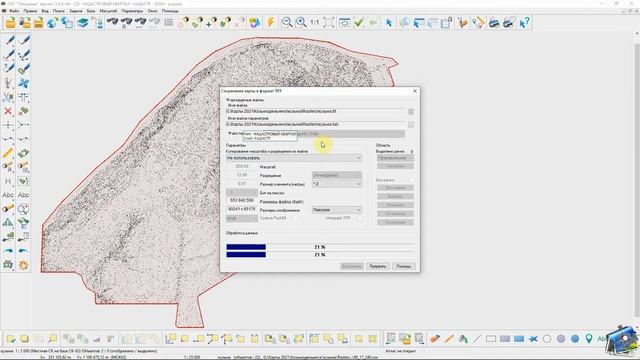Image resolution: width=640 pixels, height=360 pixels.
Task: Click browse button beside TIFF file name
Action: pos(411,111)
